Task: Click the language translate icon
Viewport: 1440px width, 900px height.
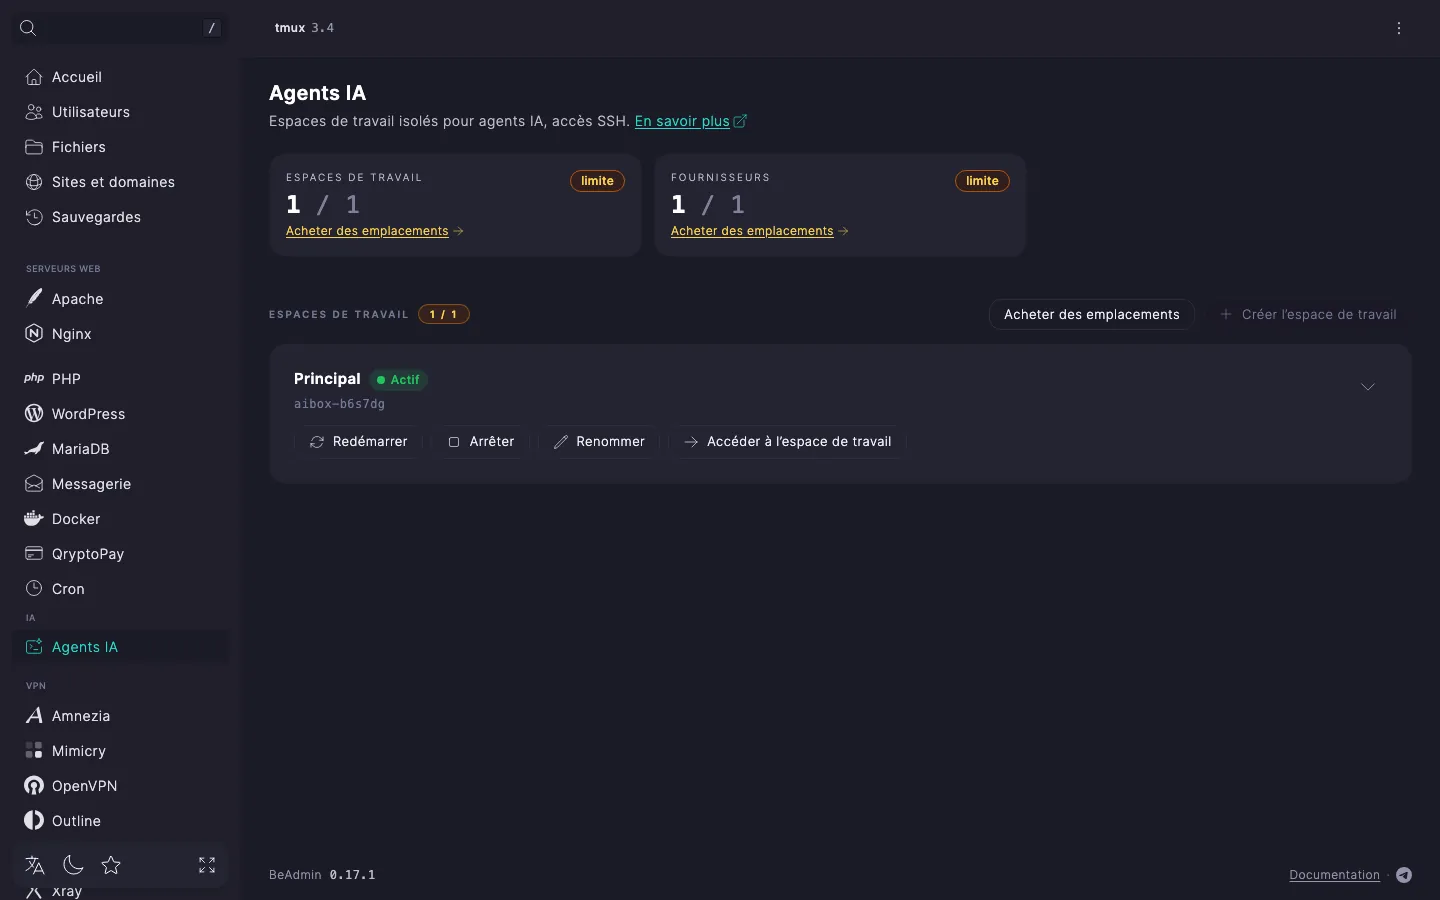Action: (35, 865)
